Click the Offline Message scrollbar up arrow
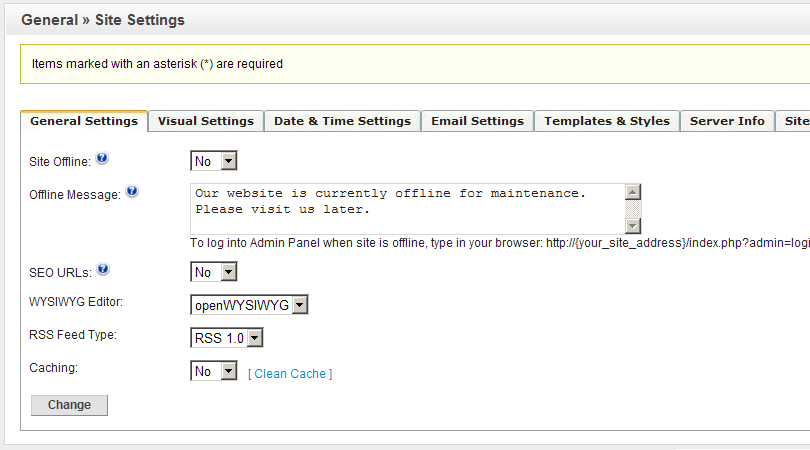Viewport: 810px width, 450px height. [632, 192]
